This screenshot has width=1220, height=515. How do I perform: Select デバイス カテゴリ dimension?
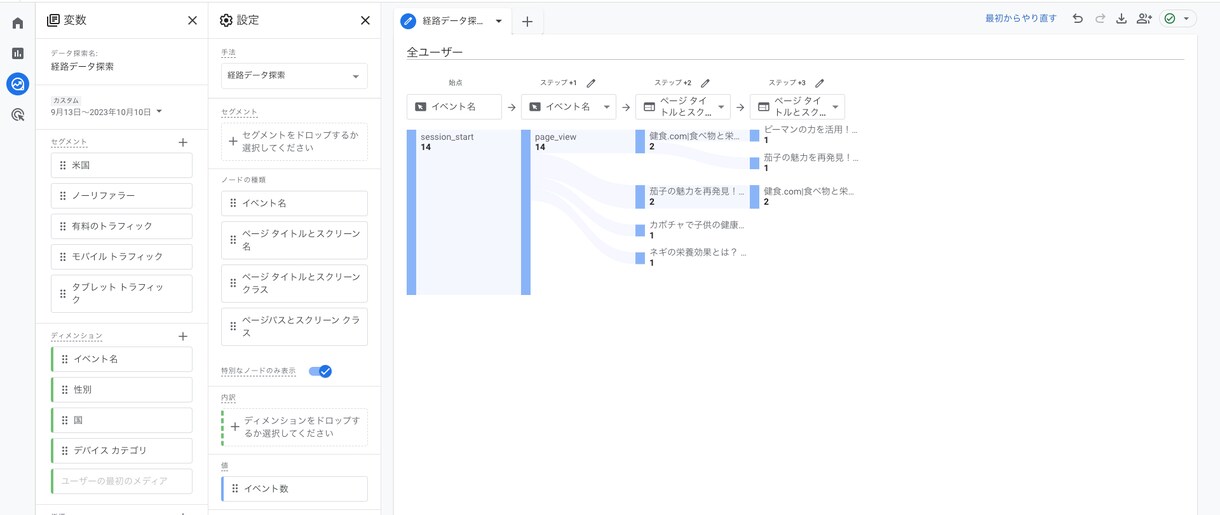tap(121, 450)
